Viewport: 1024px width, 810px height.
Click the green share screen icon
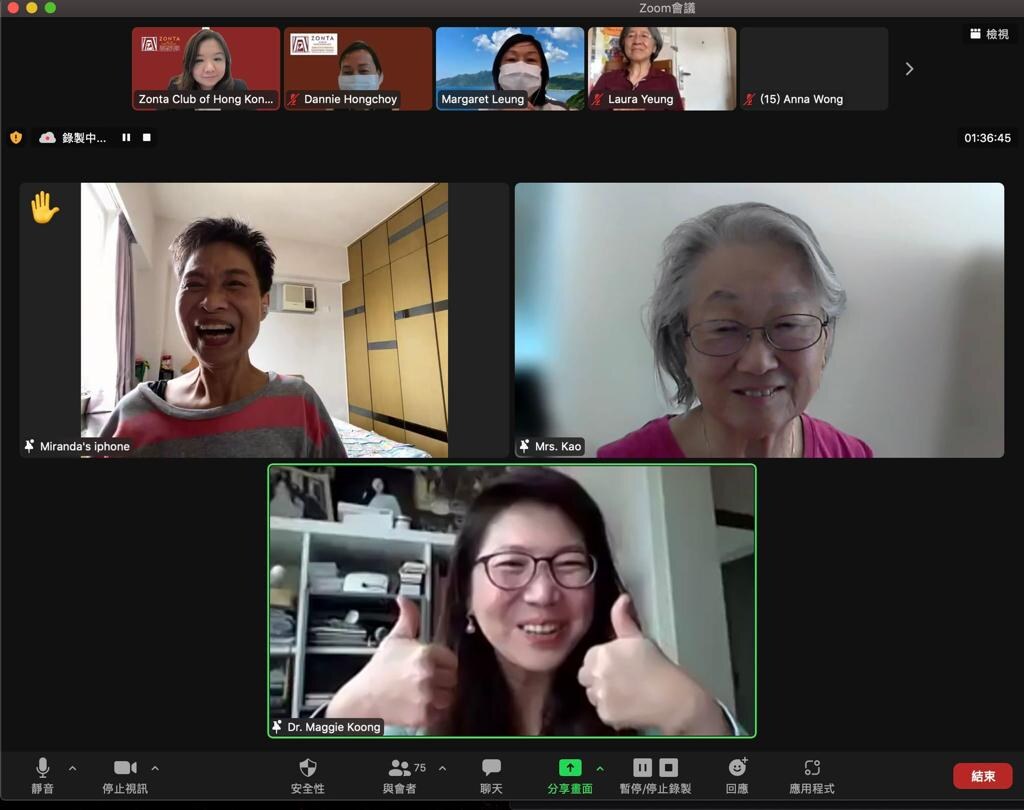coord(569,768)
